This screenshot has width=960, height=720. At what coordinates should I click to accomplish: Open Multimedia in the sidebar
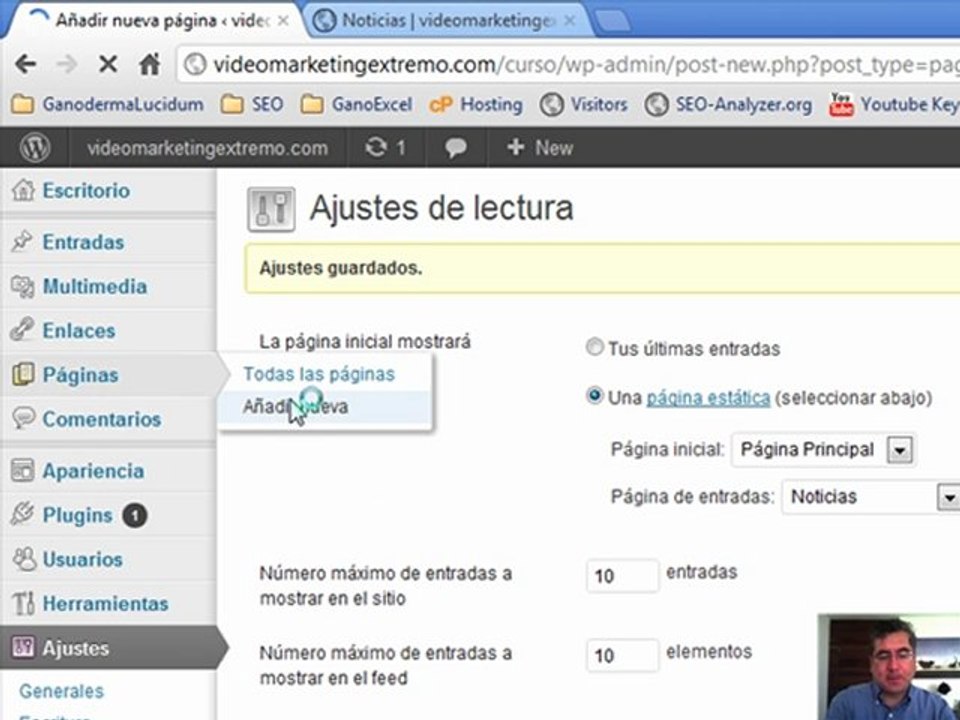click(95, 287)
